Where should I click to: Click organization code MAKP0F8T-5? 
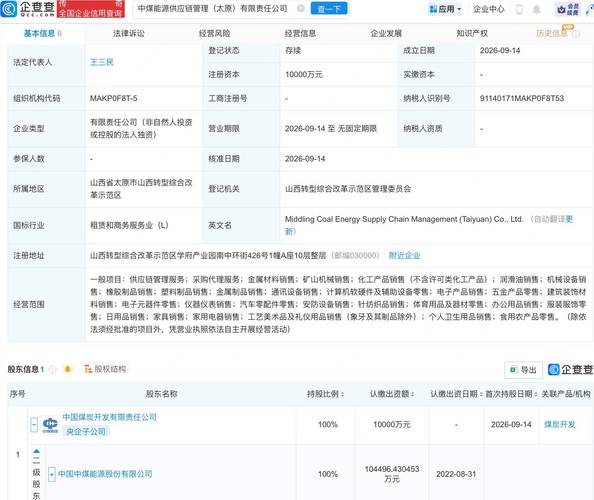[114, 98]
